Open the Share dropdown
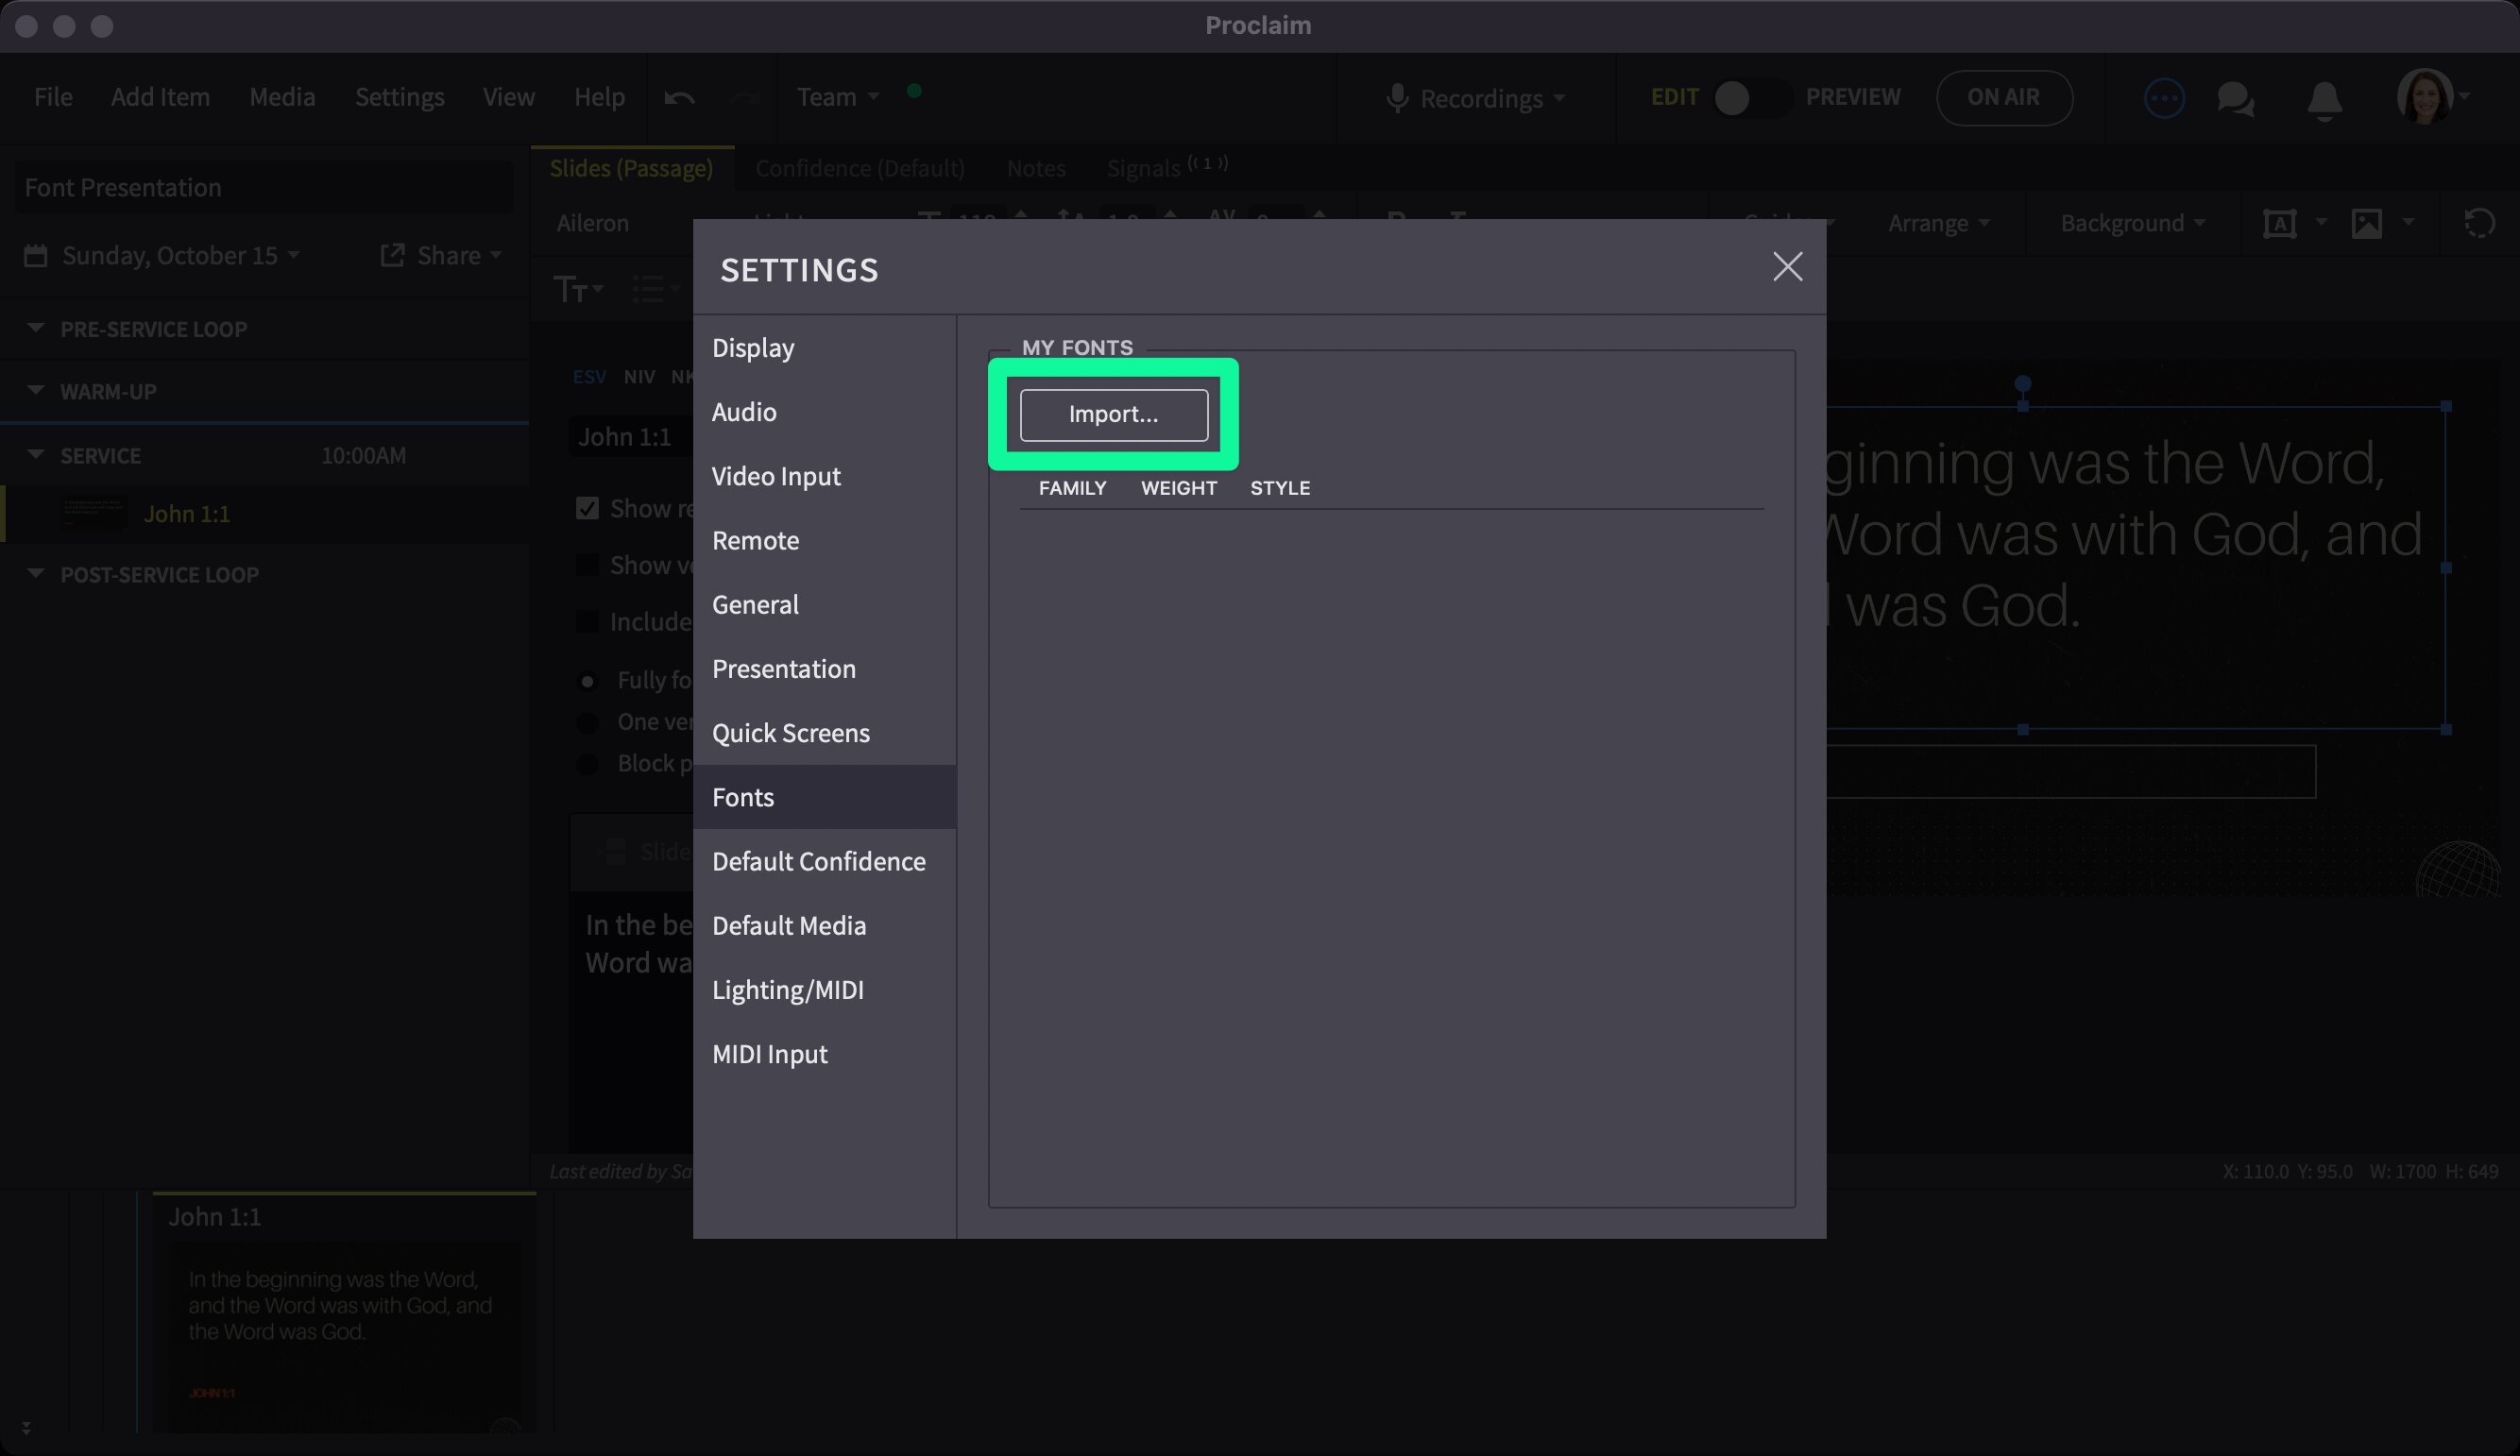Viewport: 2520px width, 1456px height. click(441, 255)
